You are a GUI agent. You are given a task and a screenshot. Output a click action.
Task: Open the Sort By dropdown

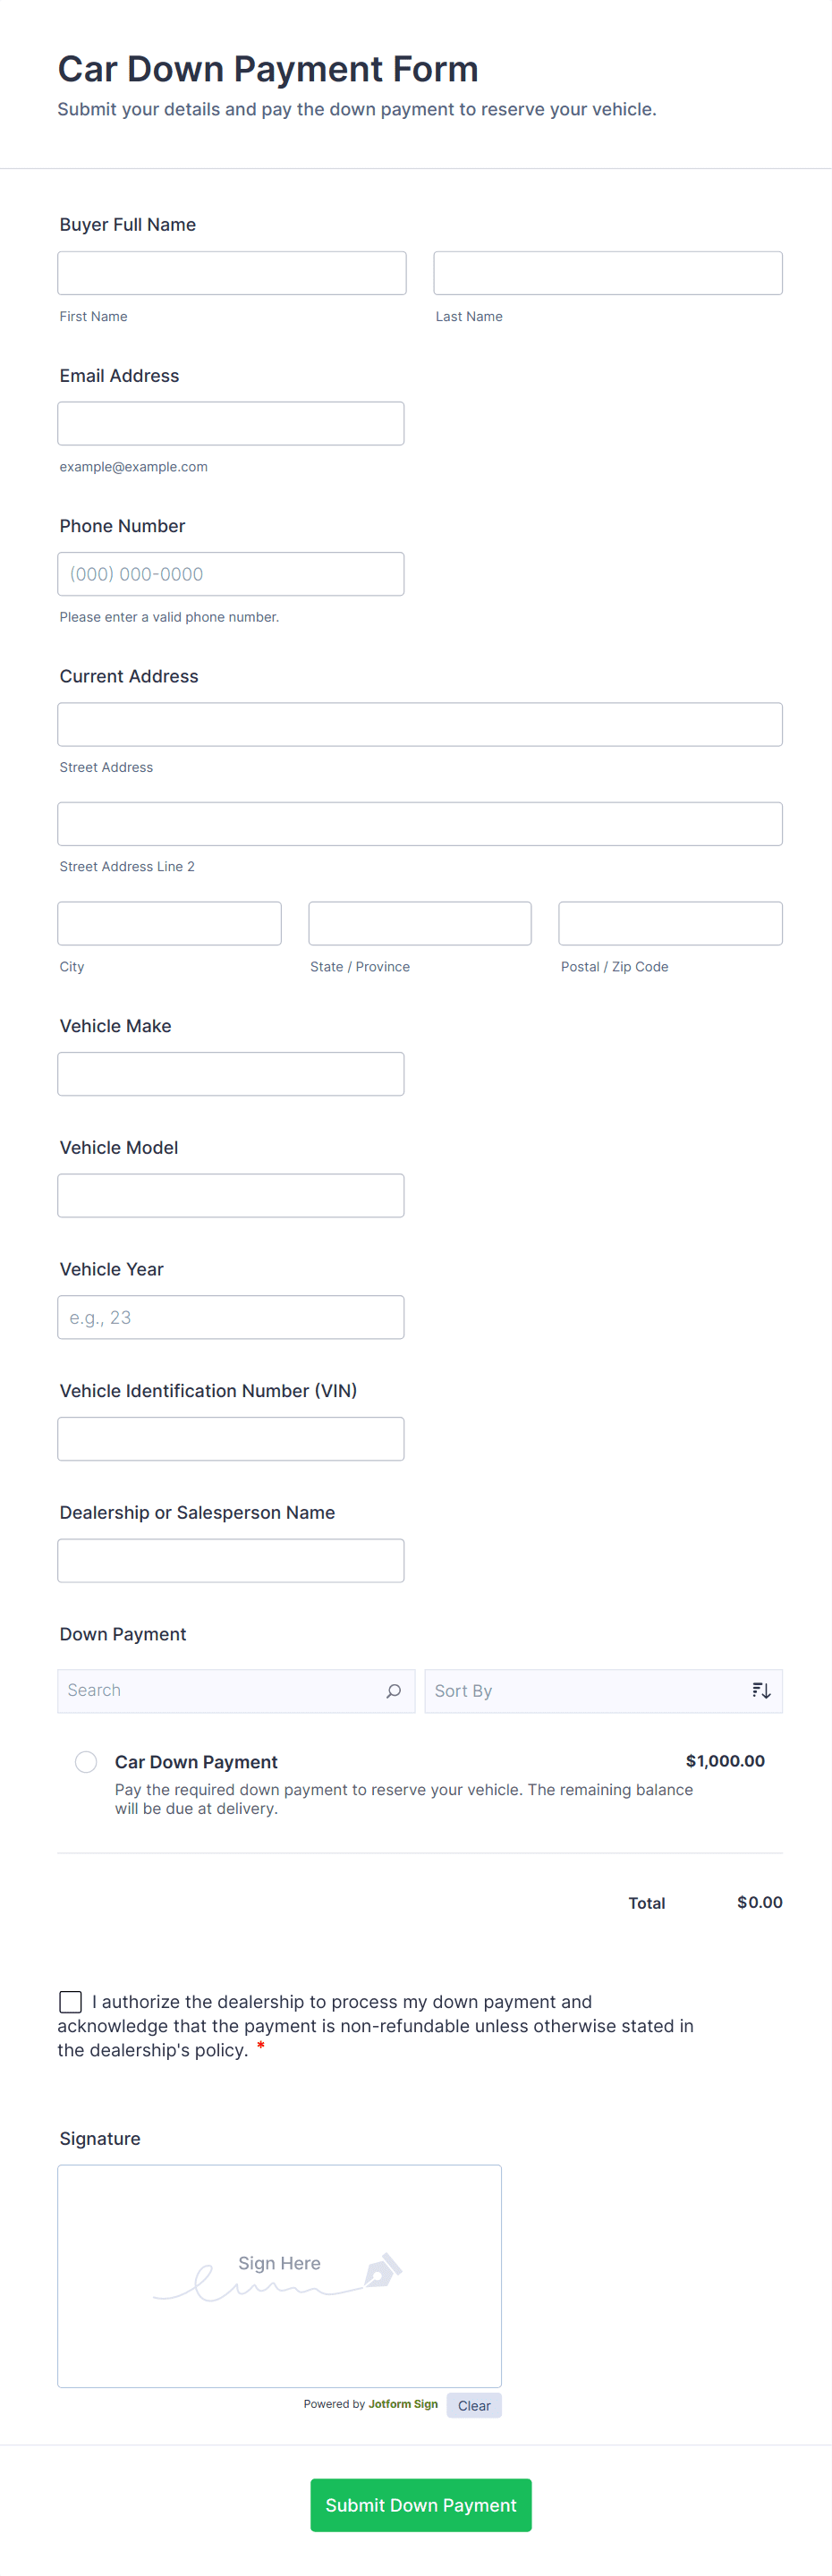point(590,1691)
